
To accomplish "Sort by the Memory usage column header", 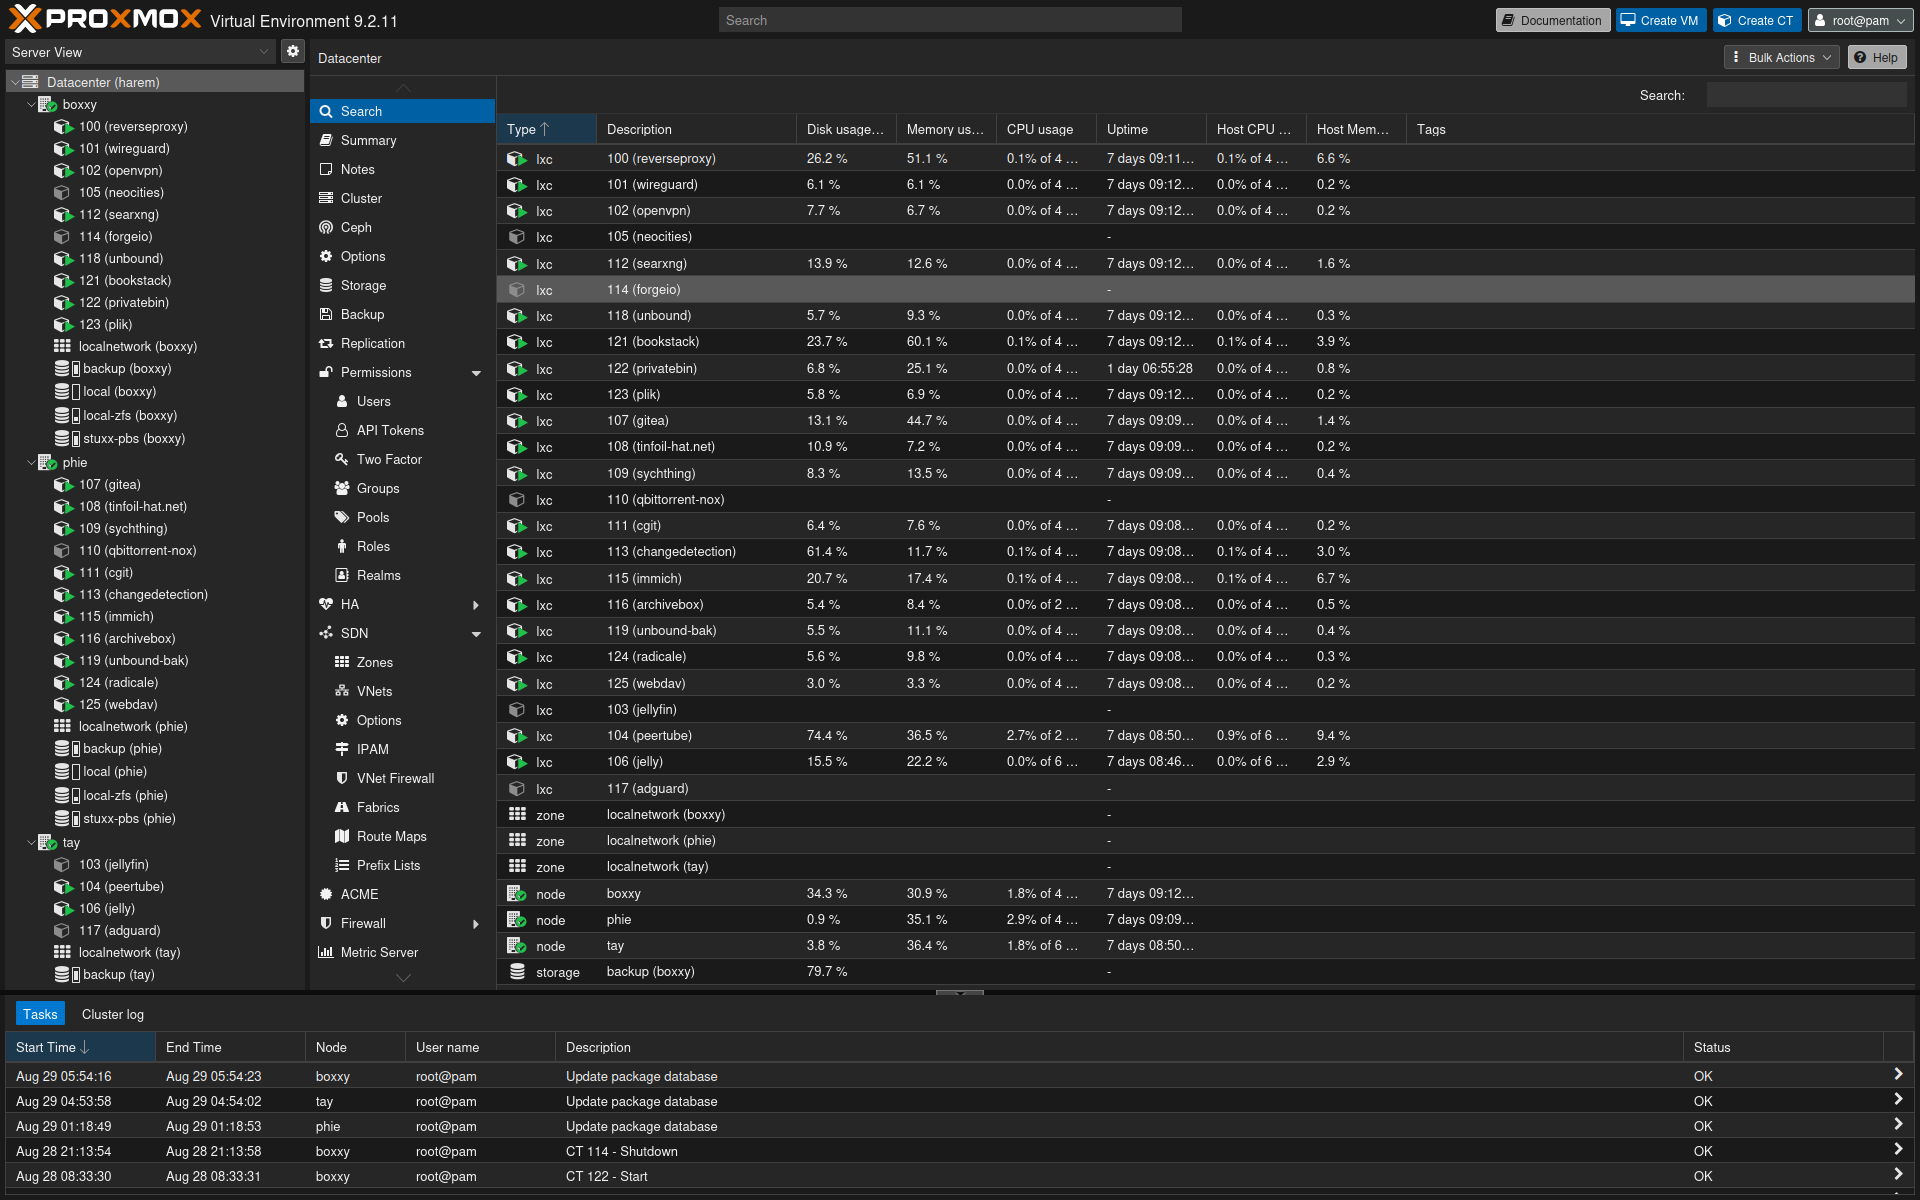I will click(946, 129).
